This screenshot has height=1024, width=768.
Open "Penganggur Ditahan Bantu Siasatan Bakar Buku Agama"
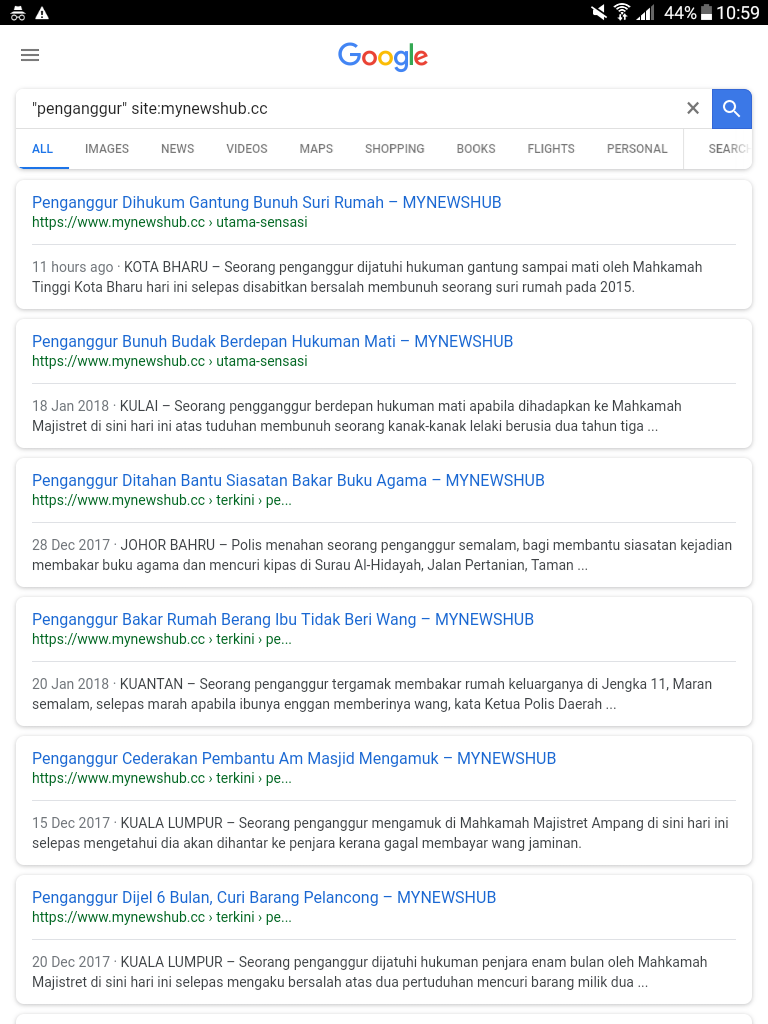[288, 481]
